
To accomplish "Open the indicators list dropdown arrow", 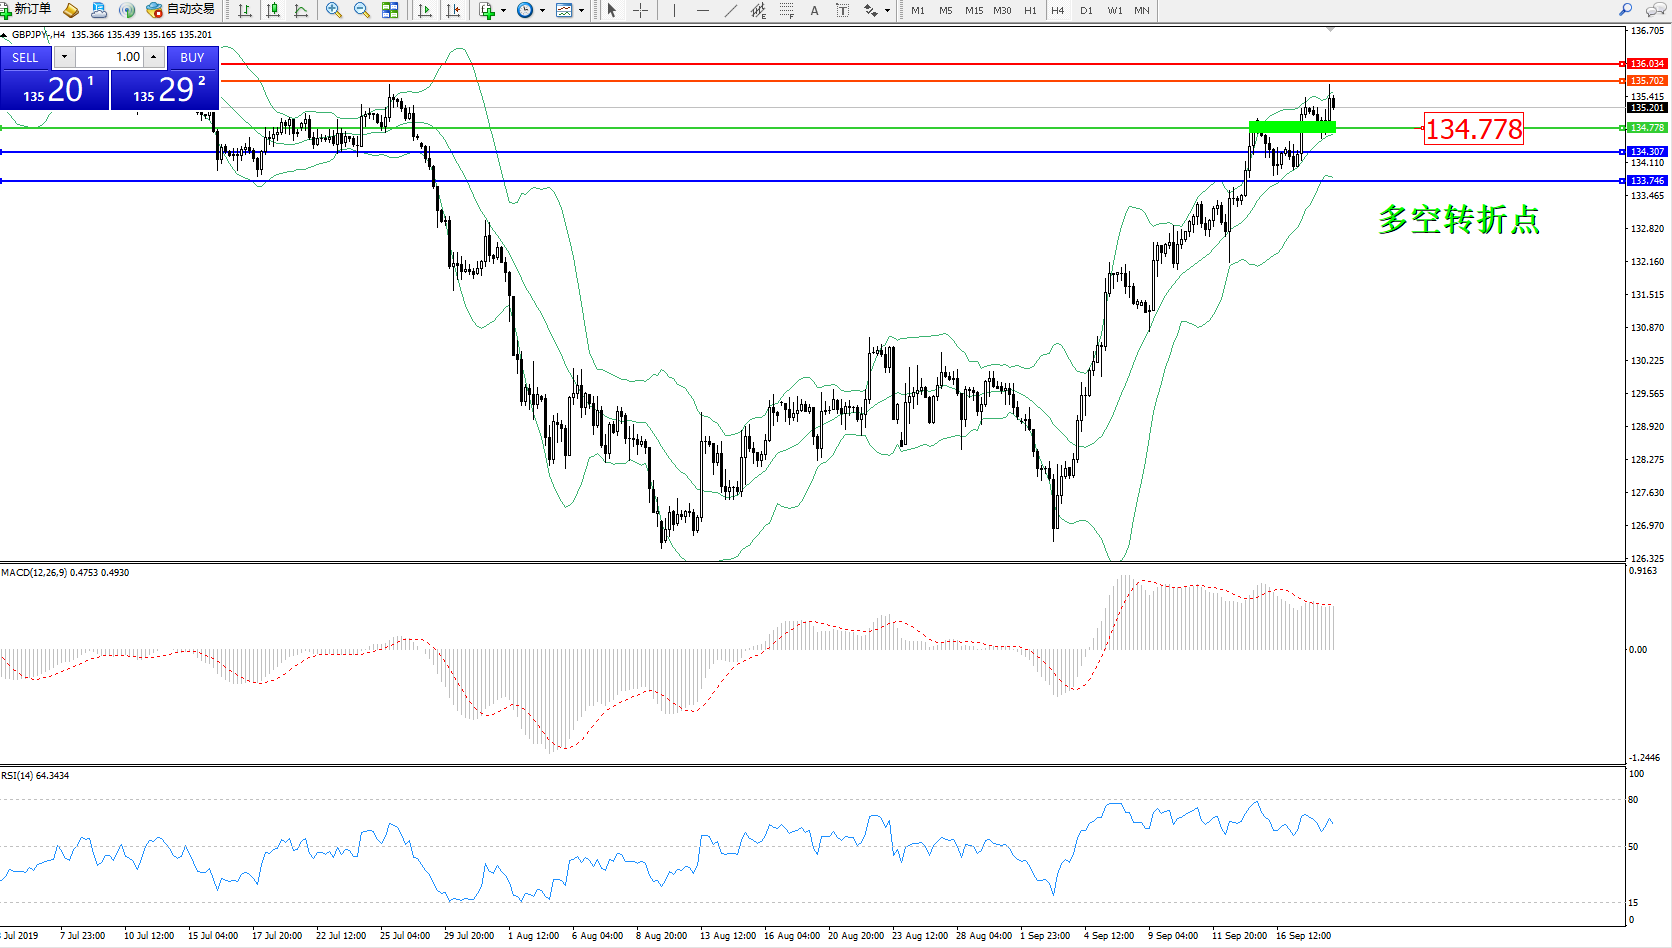I will (503, 11).
